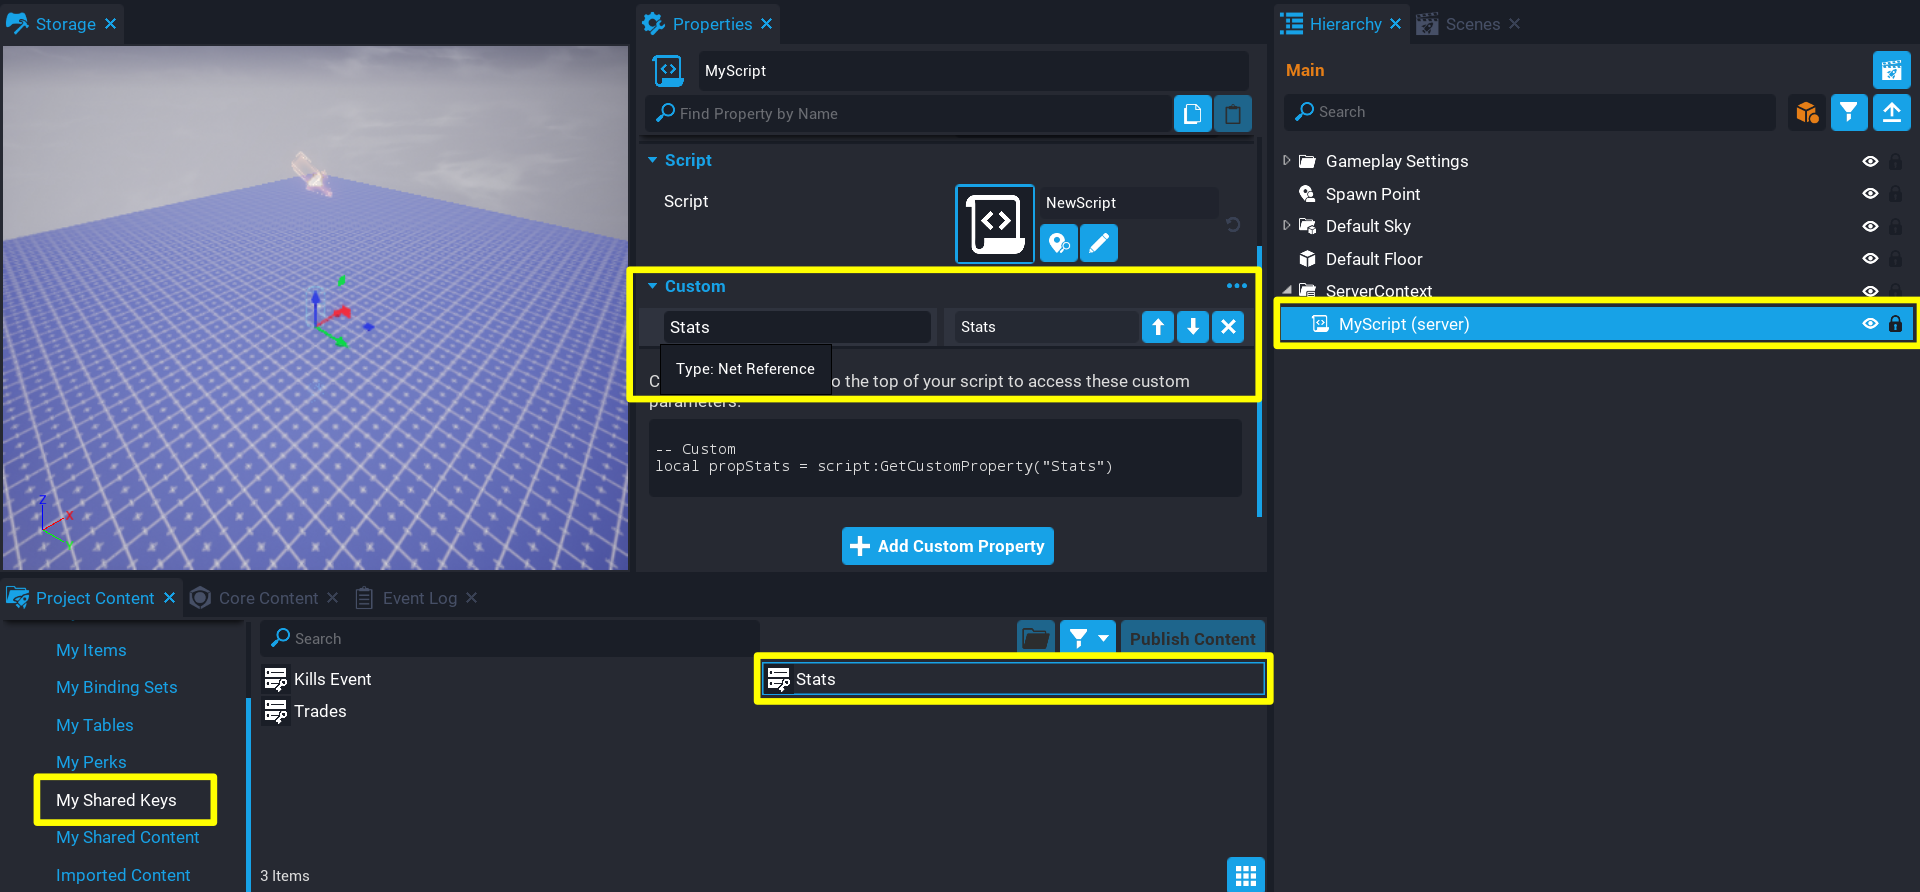The image size is (1920, 892).
Task: Hide the Spawn Point object
Action: (1870, 194)
